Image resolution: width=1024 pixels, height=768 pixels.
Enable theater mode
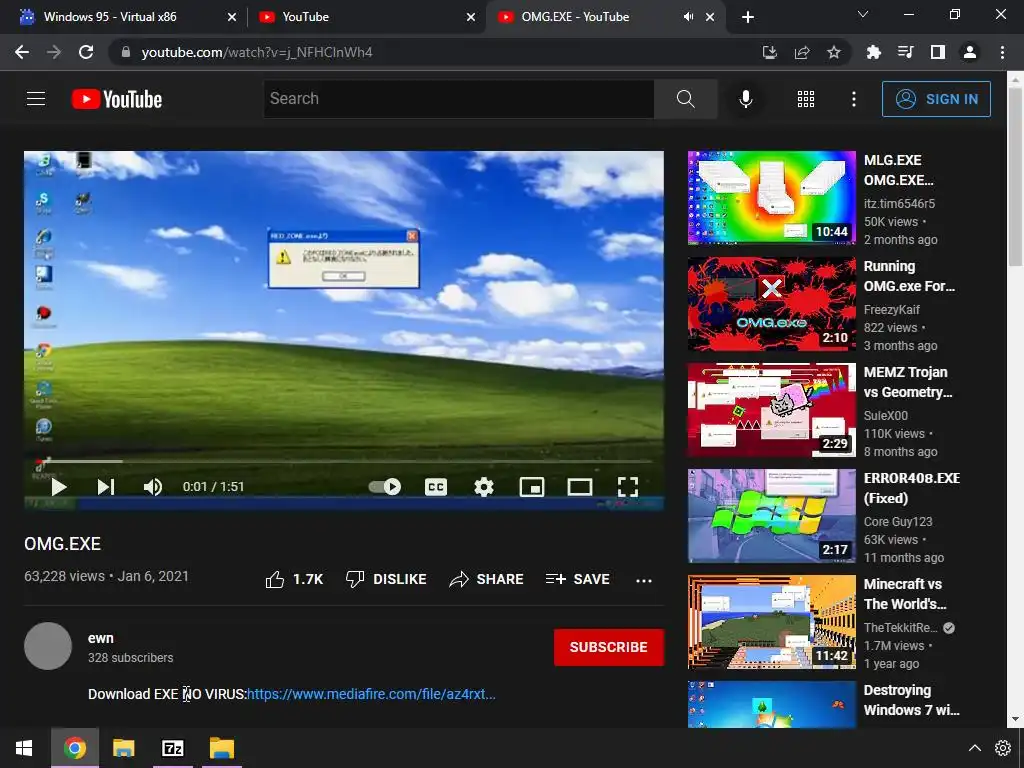tap(580, 487)
